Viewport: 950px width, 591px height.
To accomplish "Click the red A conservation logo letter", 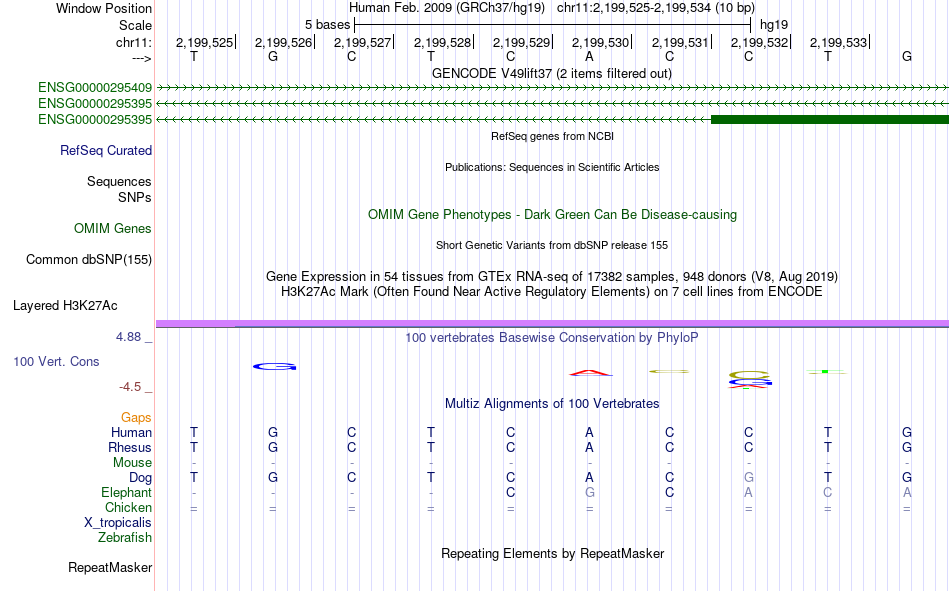I will 590,373.
